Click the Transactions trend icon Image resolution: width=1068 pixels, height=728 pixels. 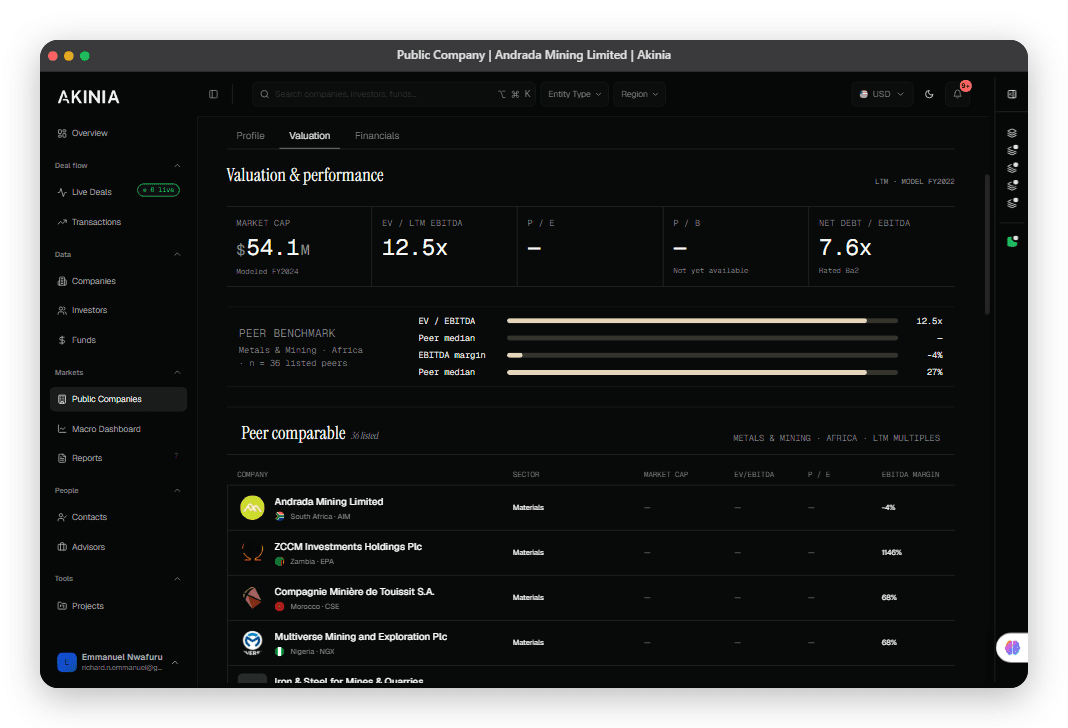point(62,222)
